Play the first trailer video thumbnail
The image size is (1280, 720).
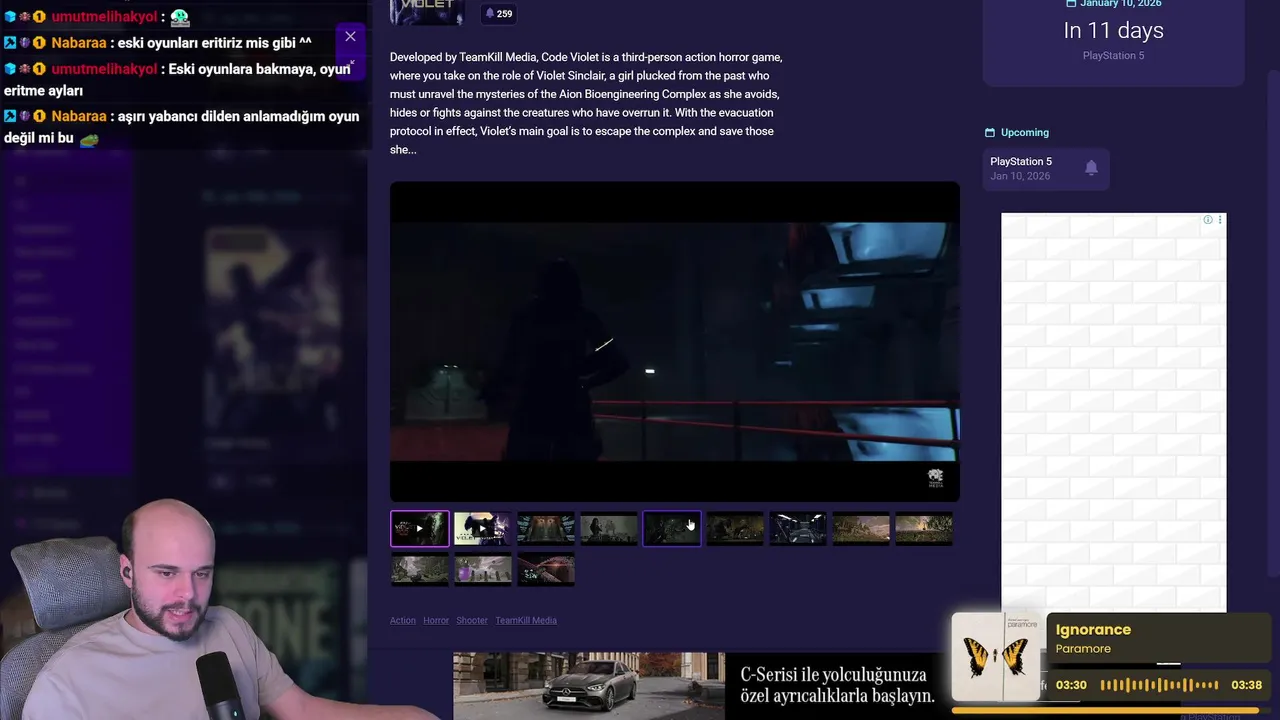[x=420, y=528]
